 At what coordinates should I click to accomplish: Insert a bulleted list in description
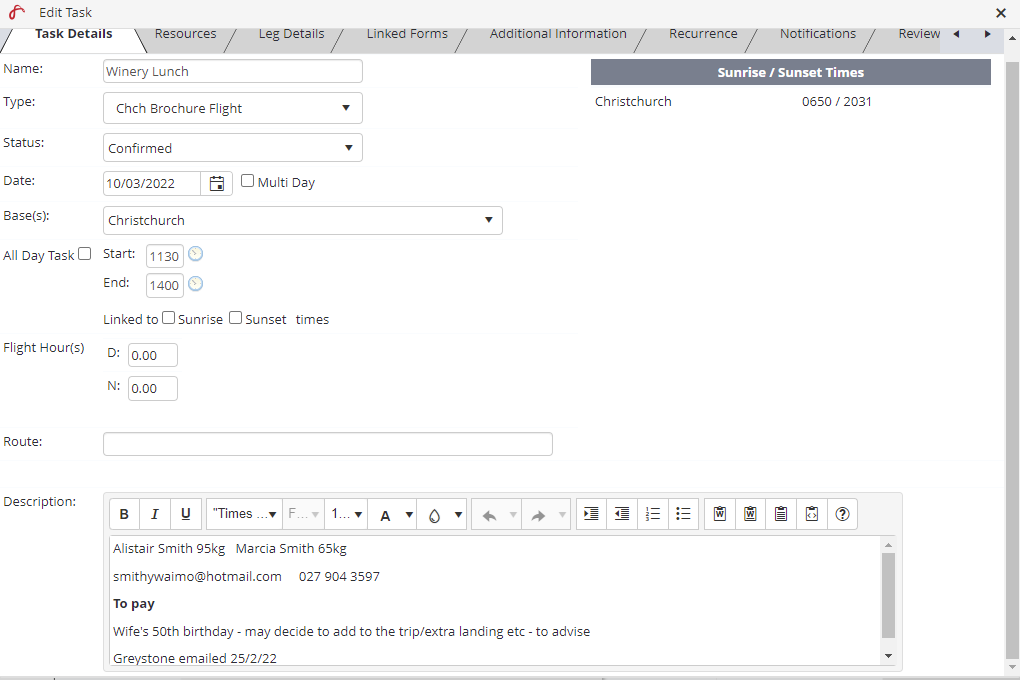[684, 514]
